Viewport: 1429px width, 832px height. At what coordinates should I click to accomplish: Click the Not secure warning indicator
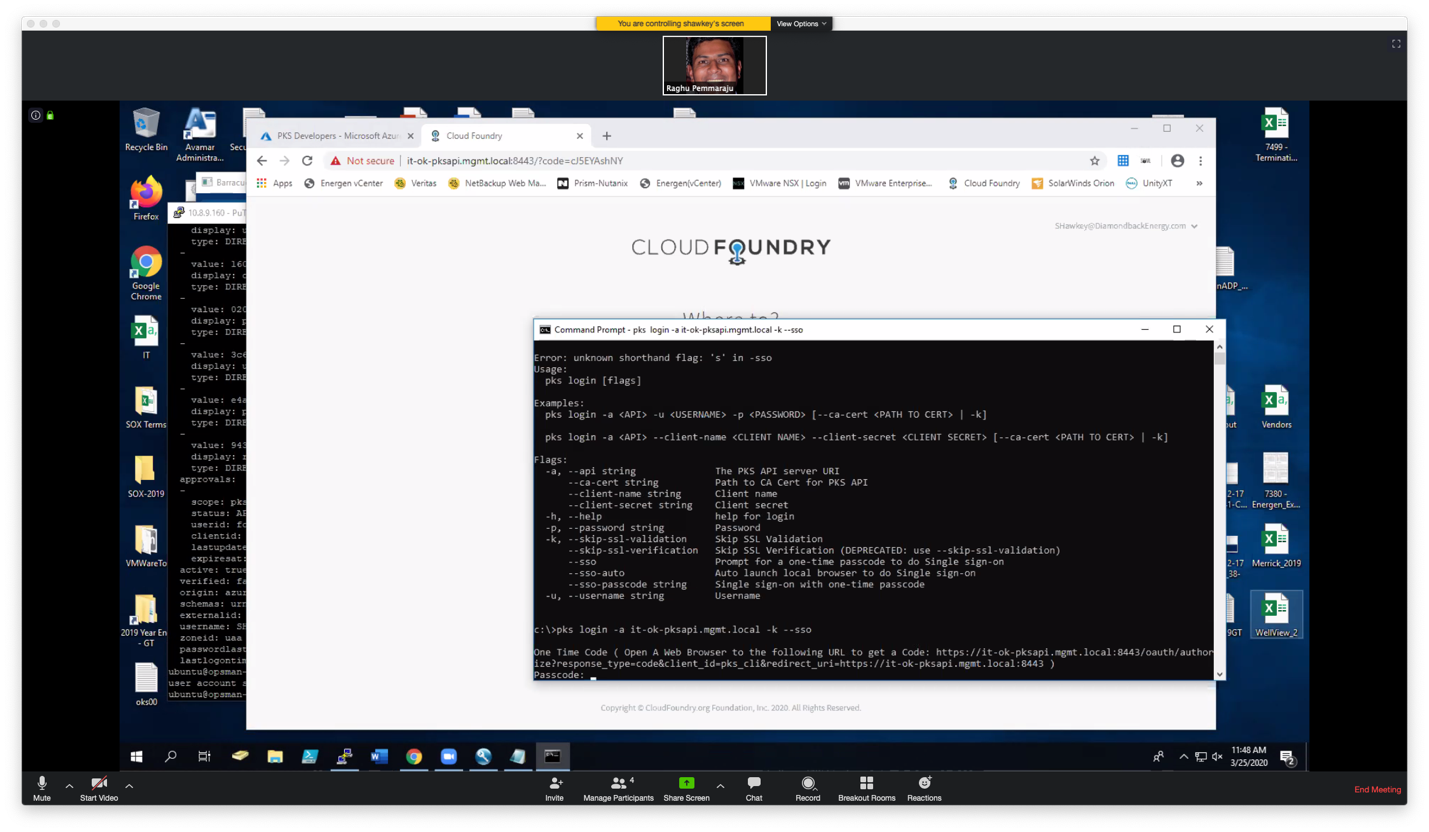coord(362,161)
